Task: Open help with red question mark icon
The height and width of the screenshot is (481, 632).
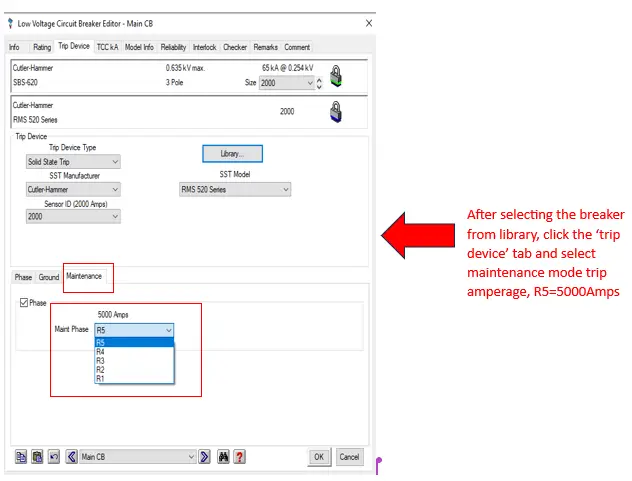Action: (239, 457)
